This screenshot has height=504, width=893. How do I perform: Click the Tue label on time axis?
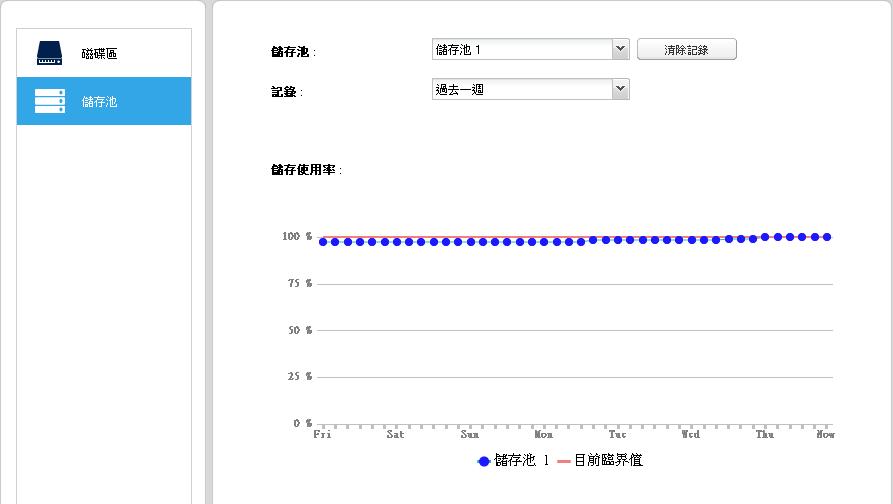617,435
